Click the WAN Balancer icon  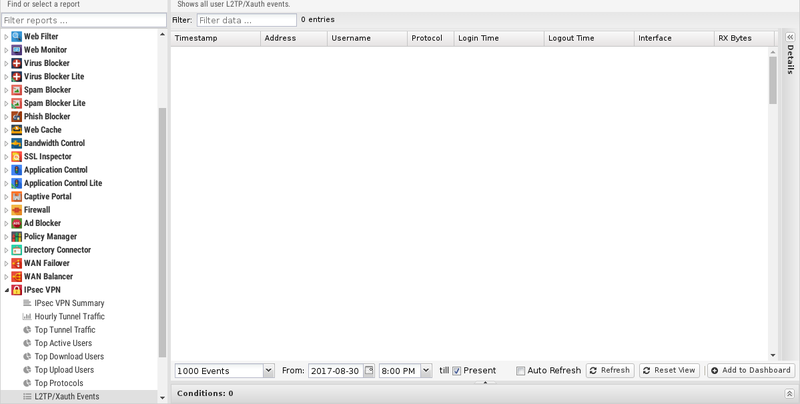pos(16,276)
